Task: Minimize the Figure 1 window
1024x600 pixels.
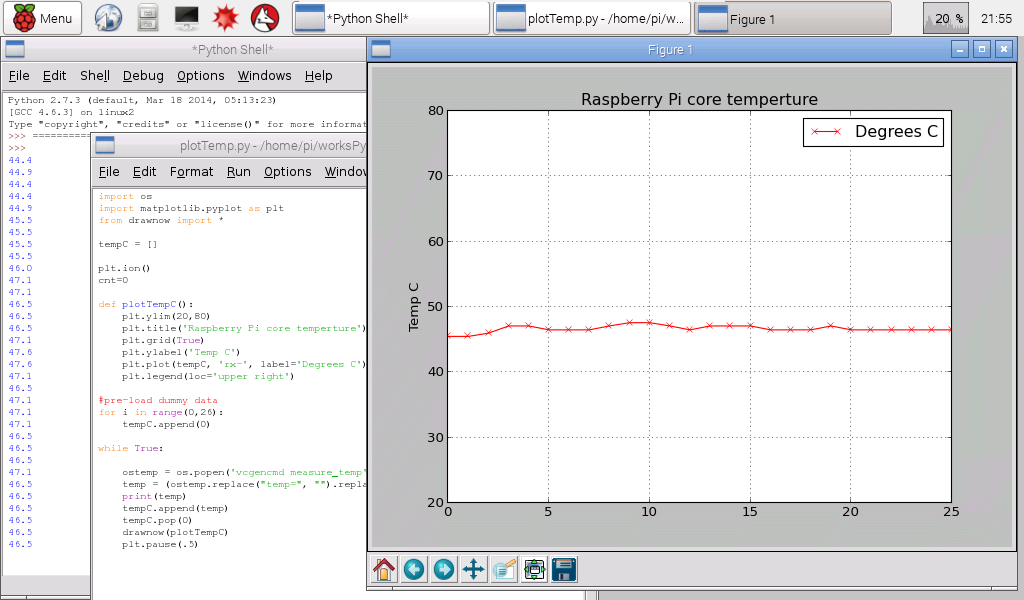Action: pyautogui.click(x=959, y=49)
